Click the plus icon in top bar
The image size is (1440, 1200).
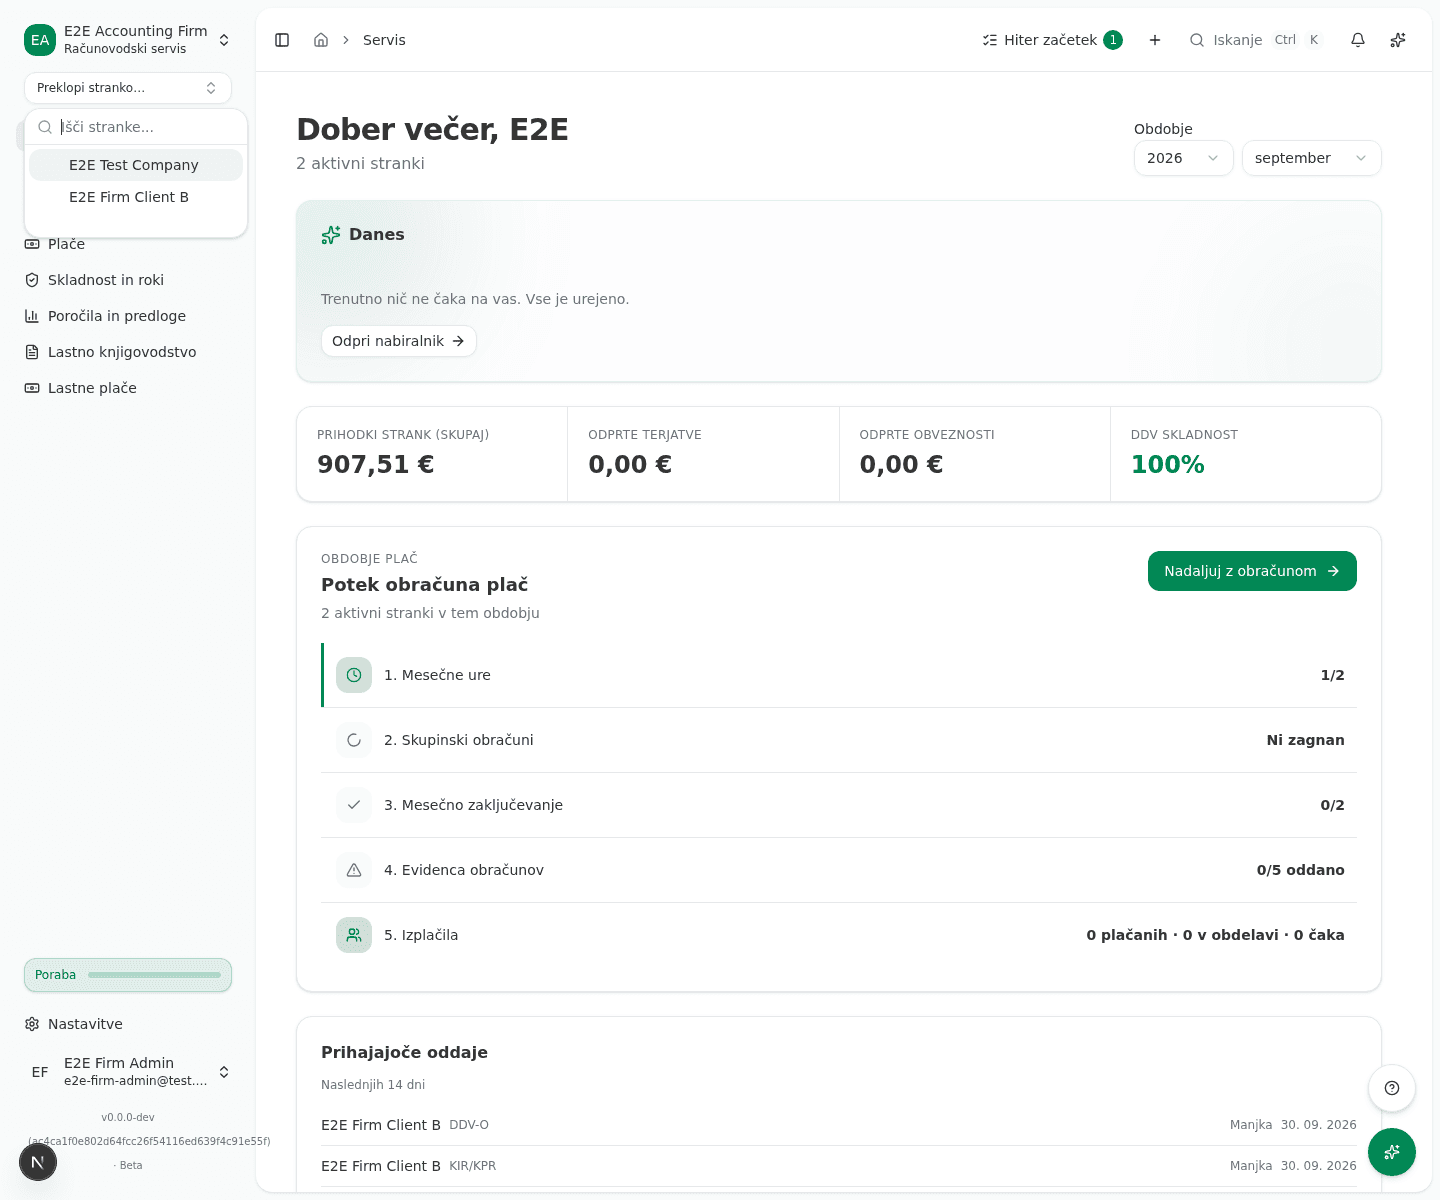click(1155, 40)
